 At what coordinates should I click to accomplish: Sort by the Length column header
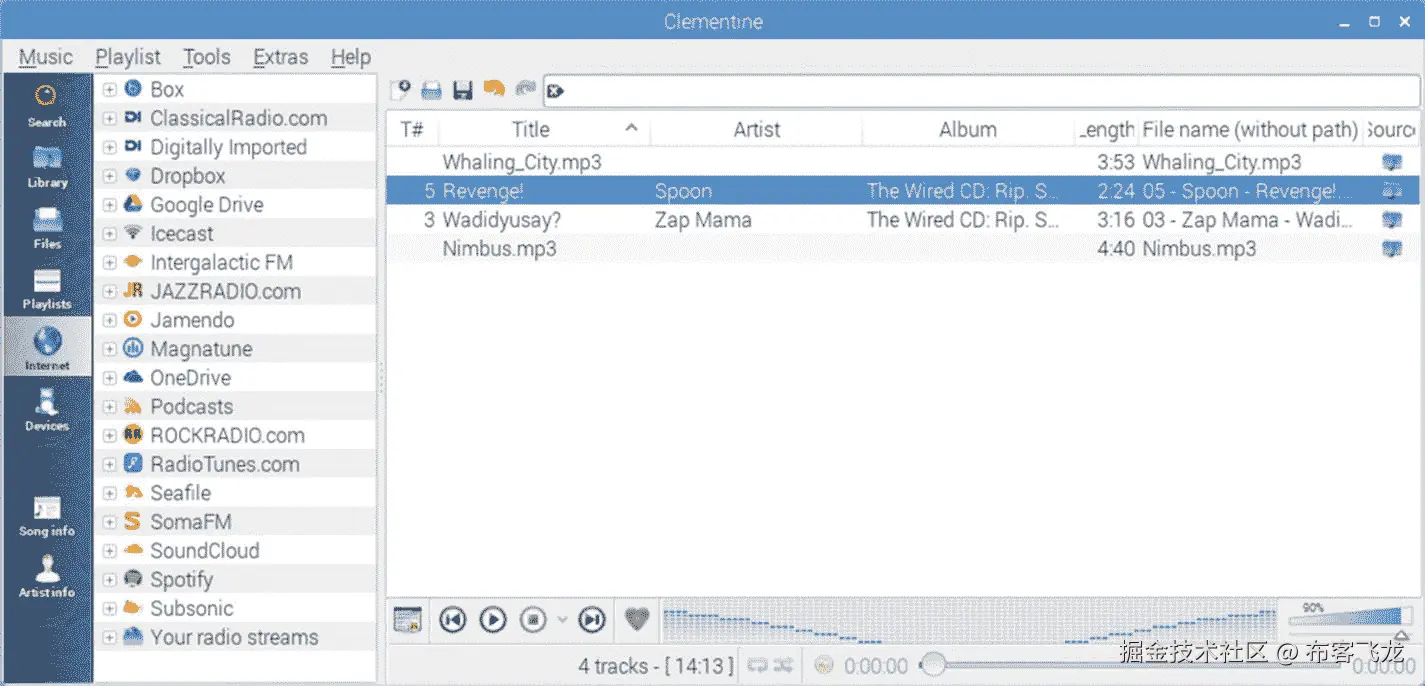click(1107, 129)
